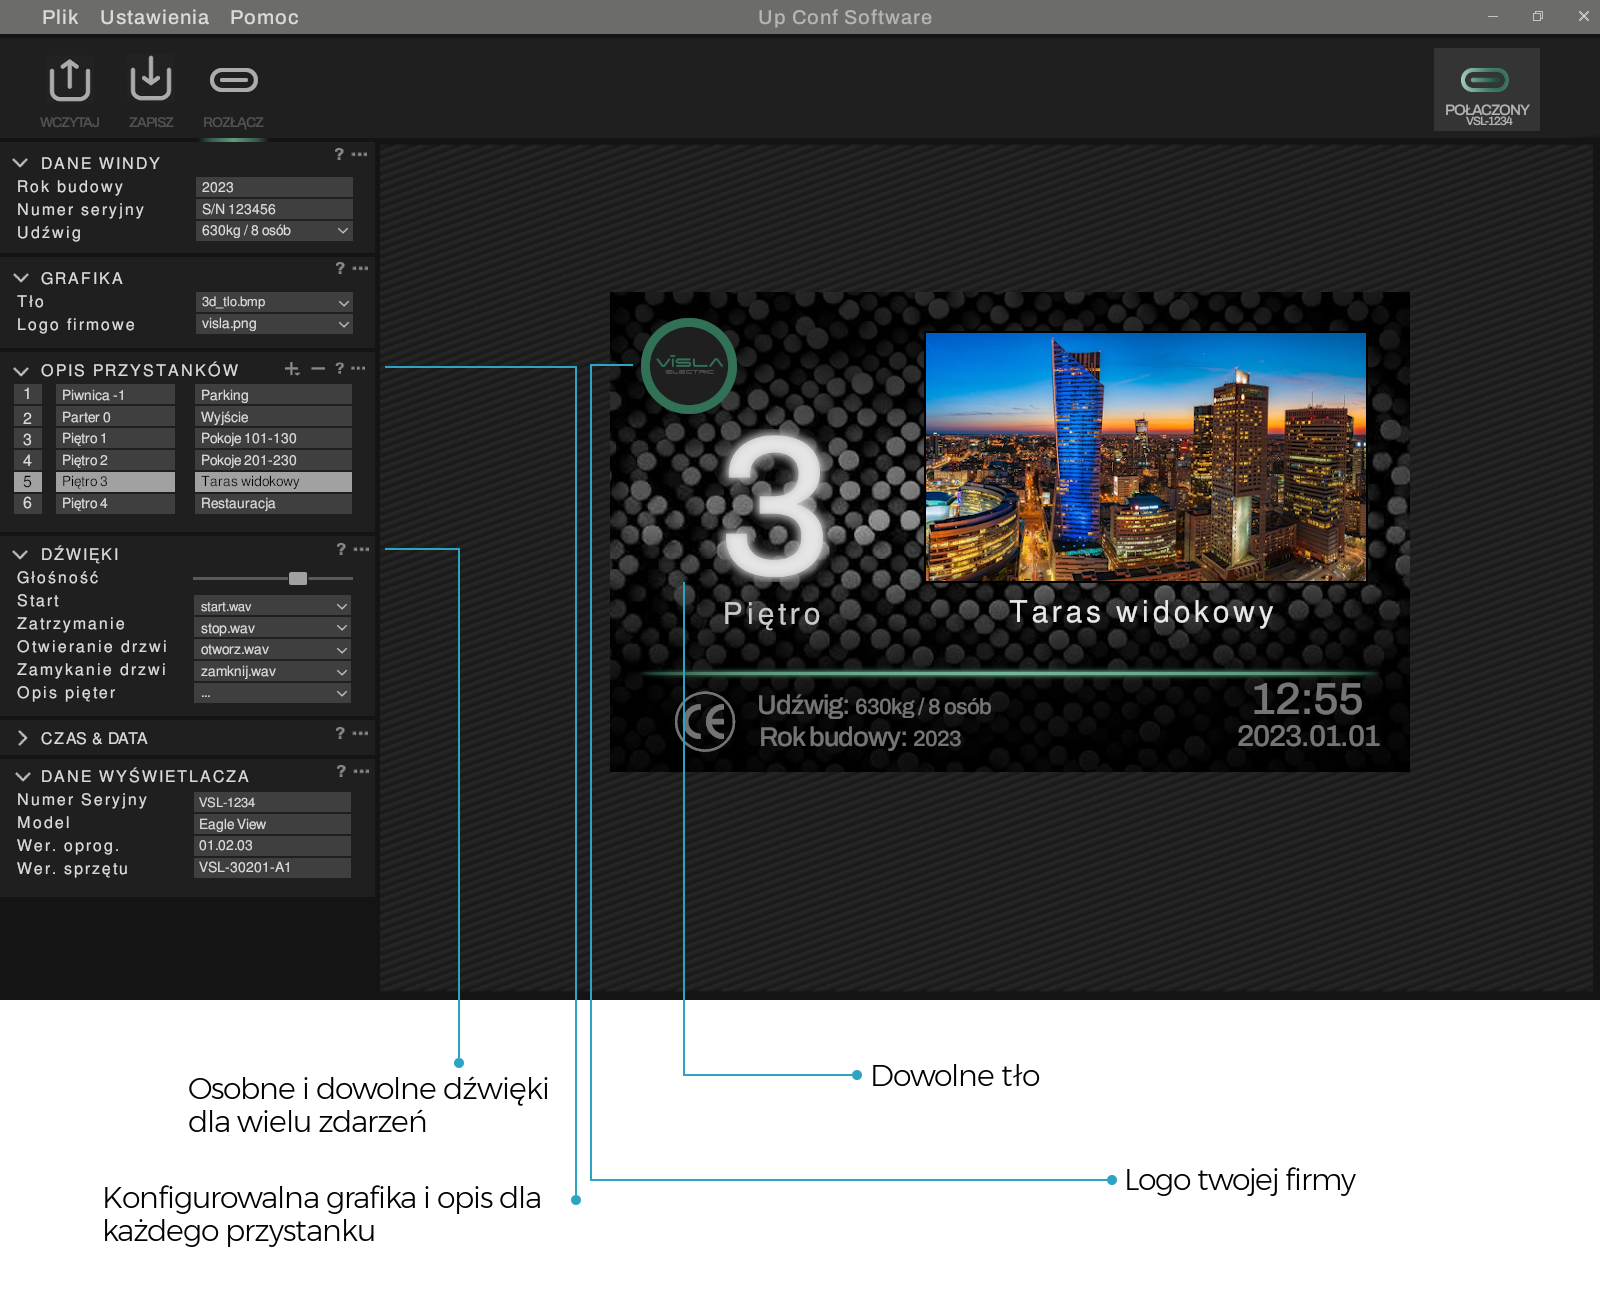Remove a stop with the minus icon
The image size is (1600, 1300).
pyautogui.click(x=318, y=369)
